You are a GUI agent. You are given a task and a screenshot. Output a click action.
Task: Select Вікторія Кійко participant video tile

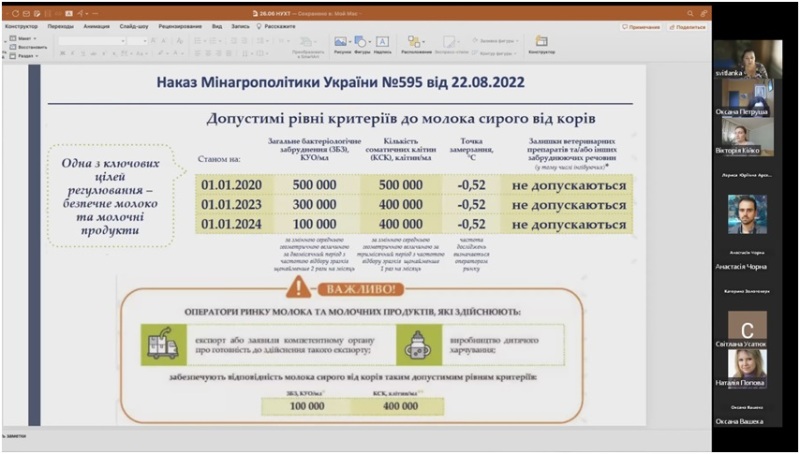tap(747, 137)
